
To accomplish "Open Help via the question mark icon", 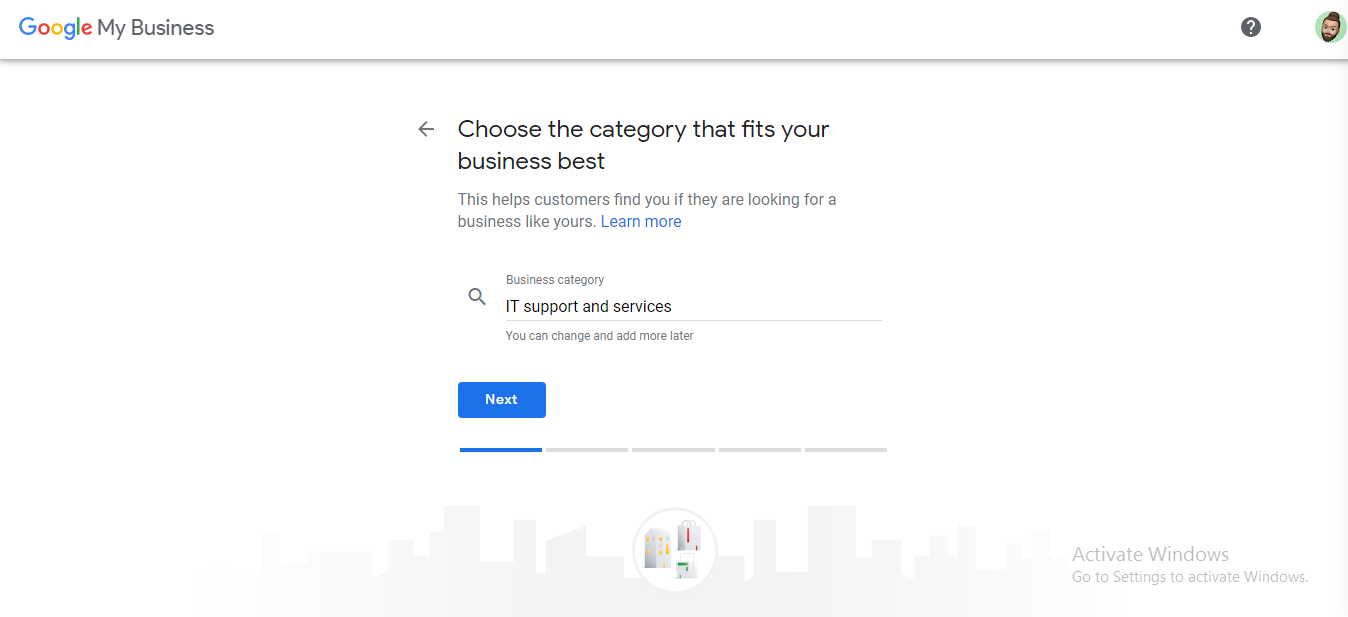I will coord(1250,27).
